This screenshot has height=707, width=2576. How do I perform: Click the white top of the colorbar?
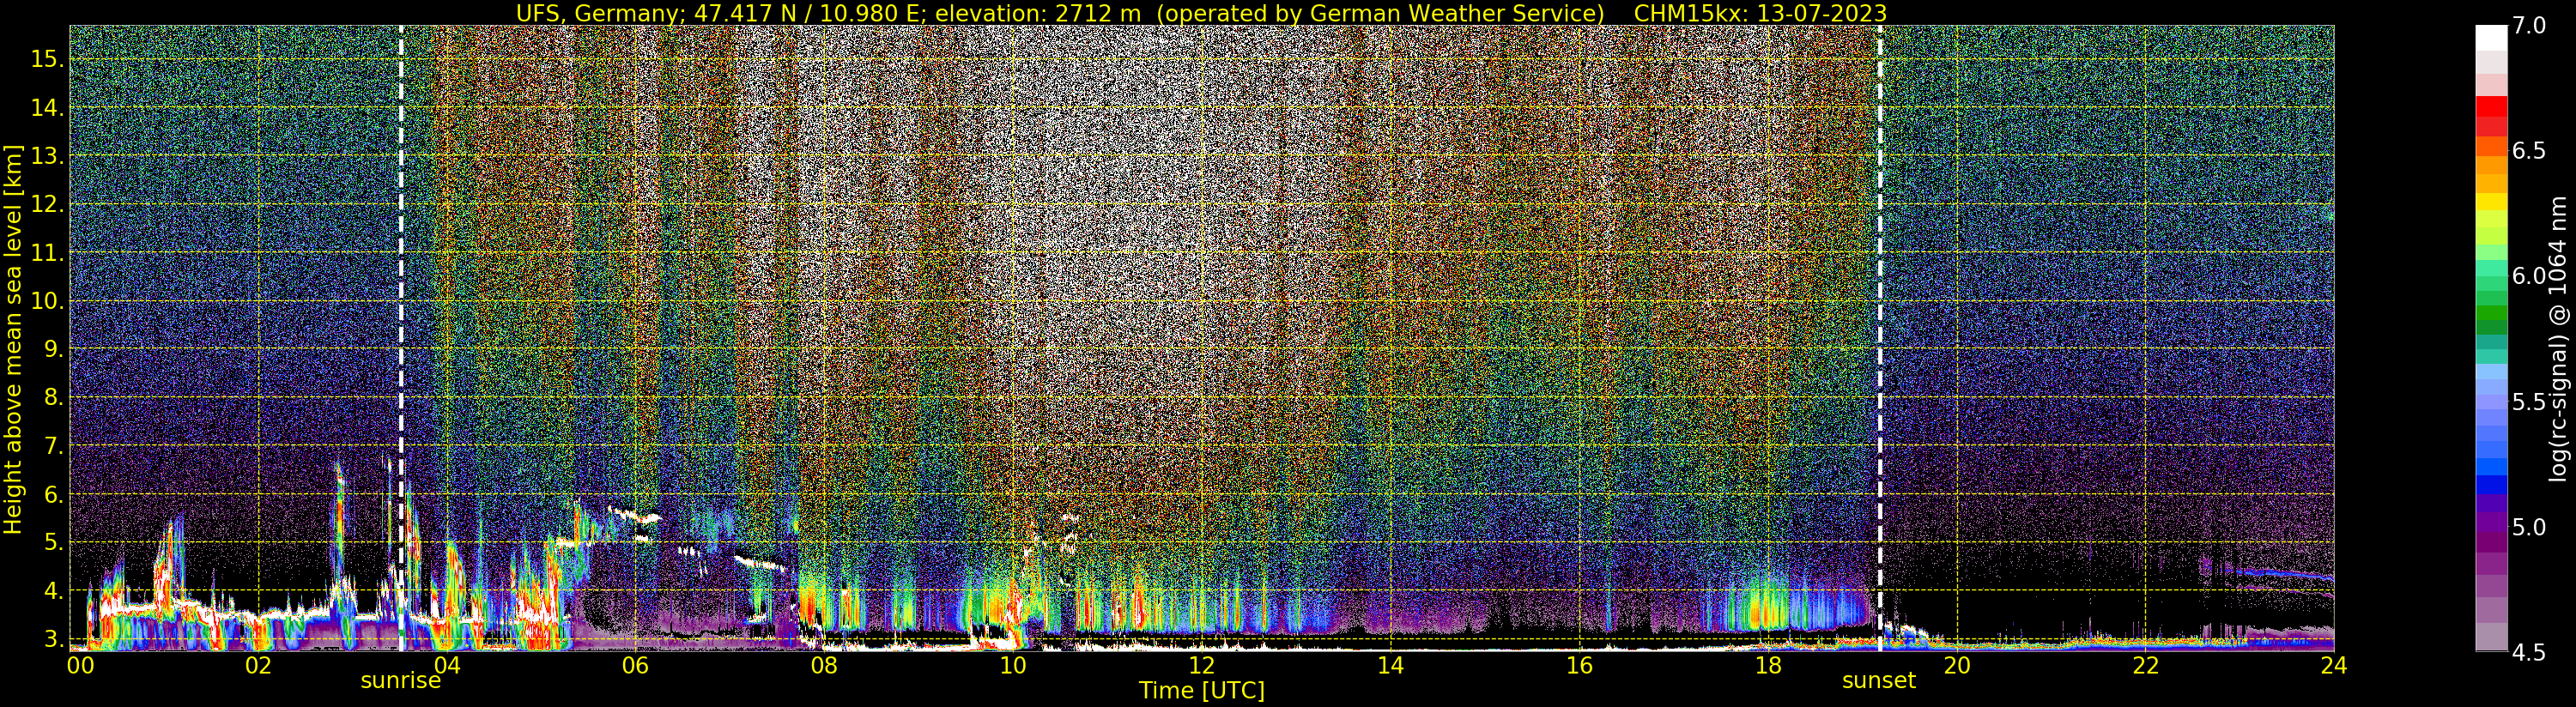coord(2491,38)
